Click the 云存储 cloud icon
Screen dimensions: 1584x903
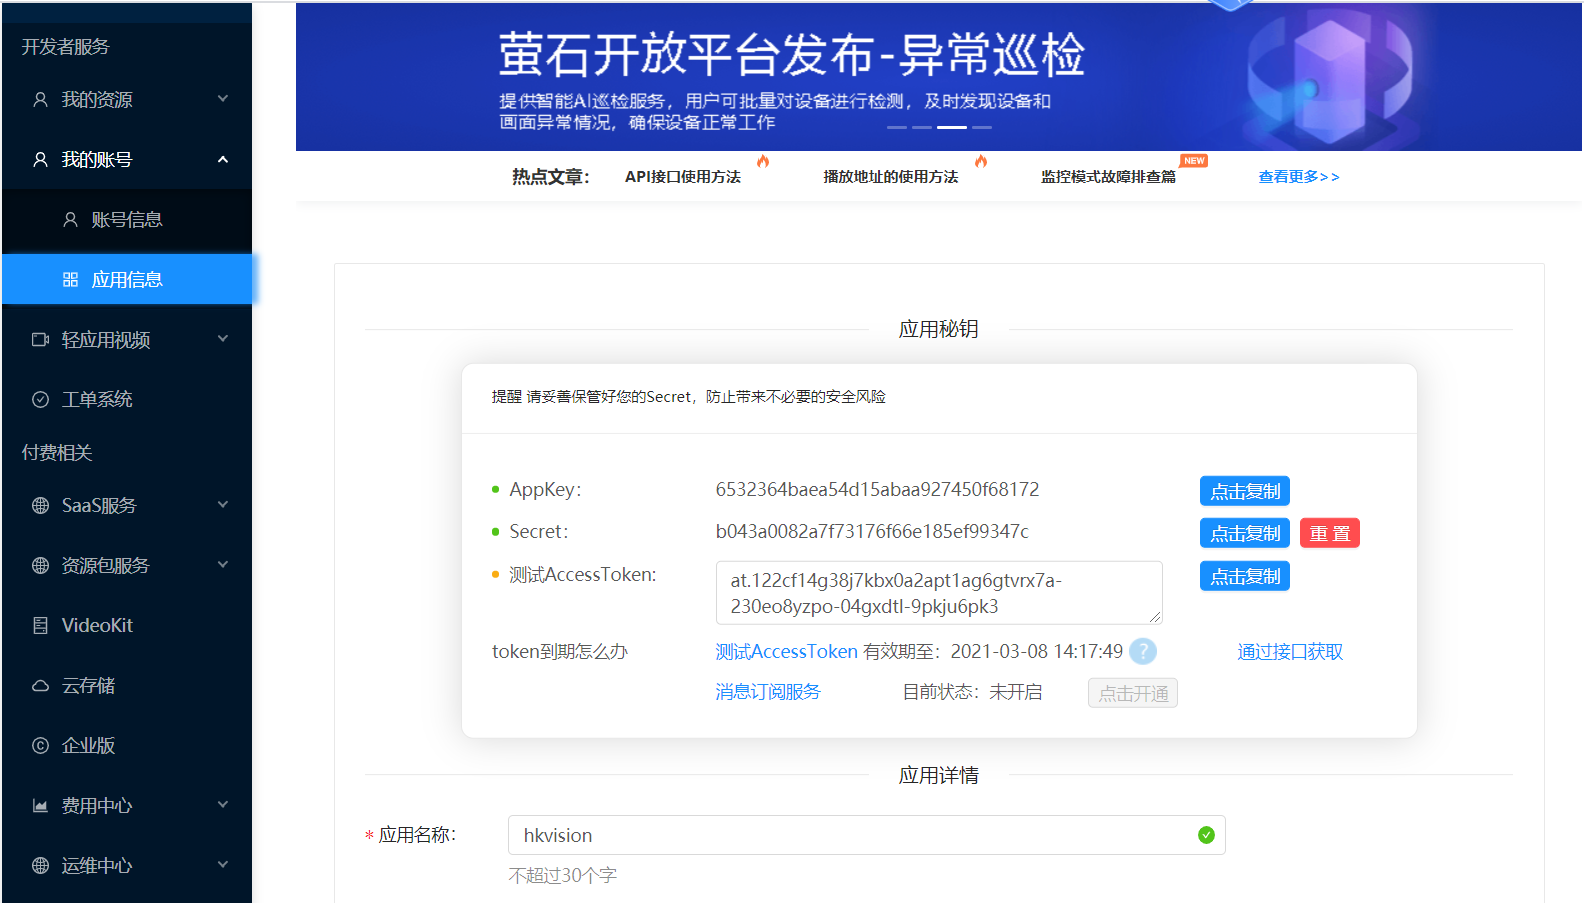point(40,686)
